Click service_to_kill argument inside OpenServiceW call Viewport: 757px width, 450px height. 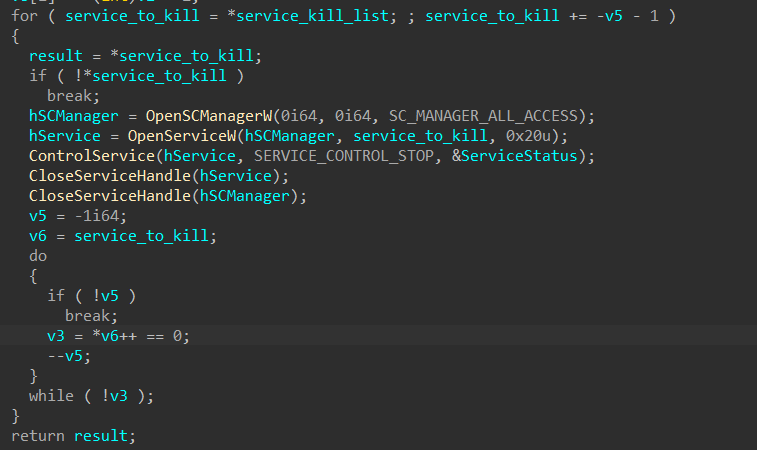click(420, 136)
